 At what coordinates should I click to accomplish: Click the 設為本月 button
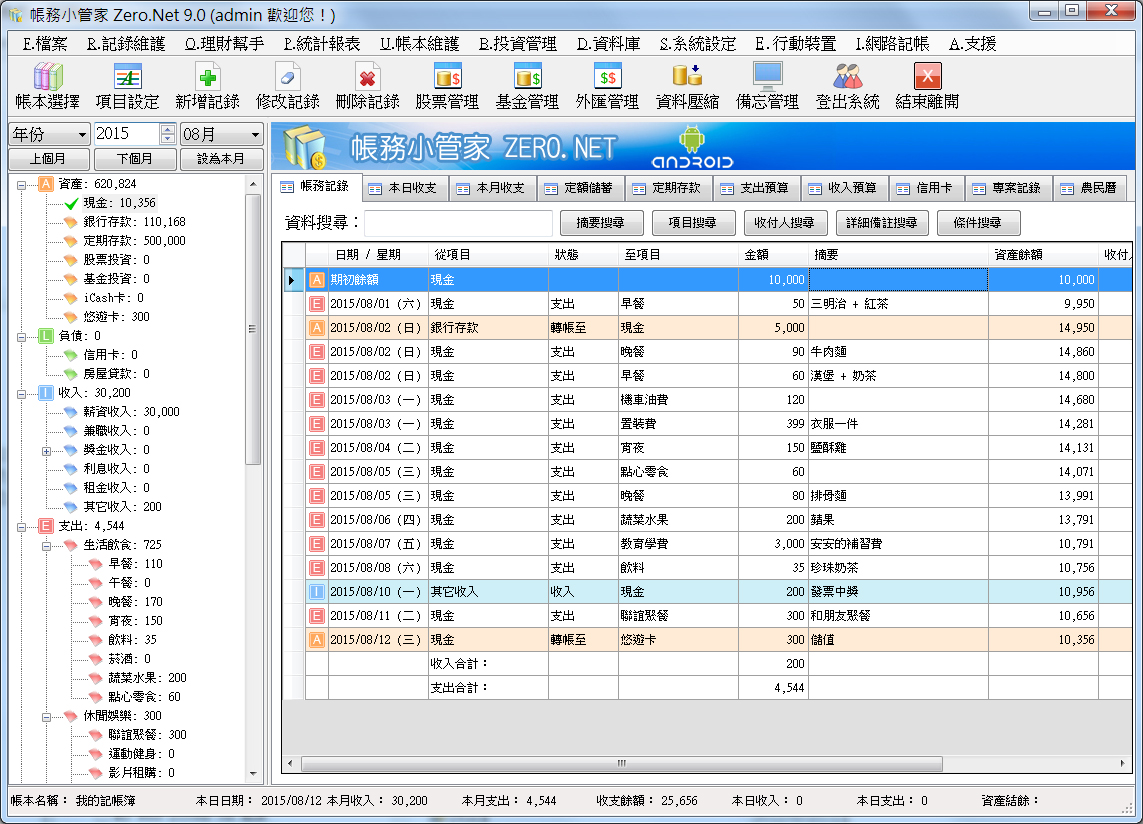click(x=221, y=158)
